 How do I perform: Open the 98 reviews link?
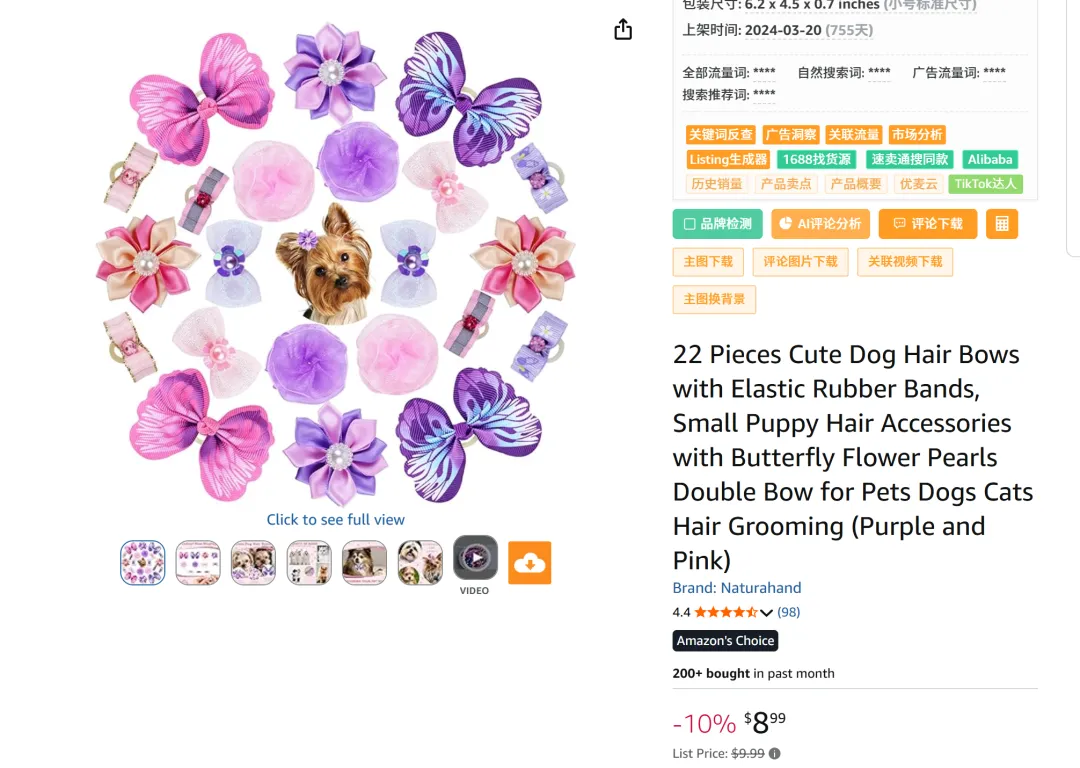[789, 612]
